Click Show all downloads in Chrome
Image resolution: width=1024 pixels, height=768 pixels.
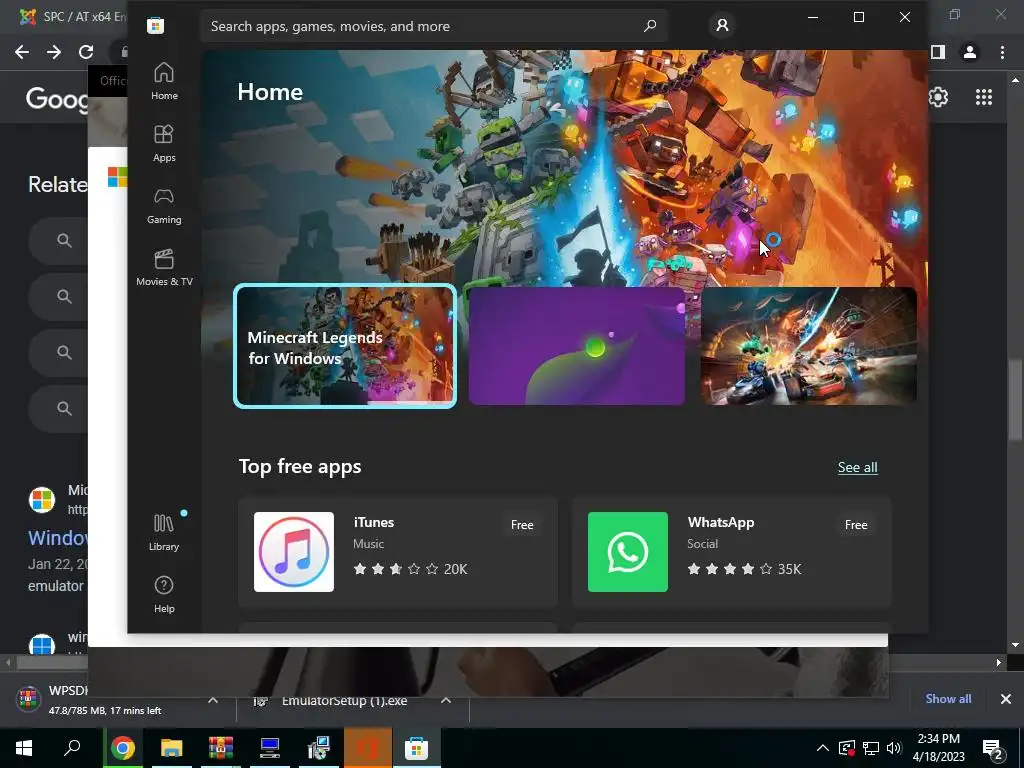(948, 699)
